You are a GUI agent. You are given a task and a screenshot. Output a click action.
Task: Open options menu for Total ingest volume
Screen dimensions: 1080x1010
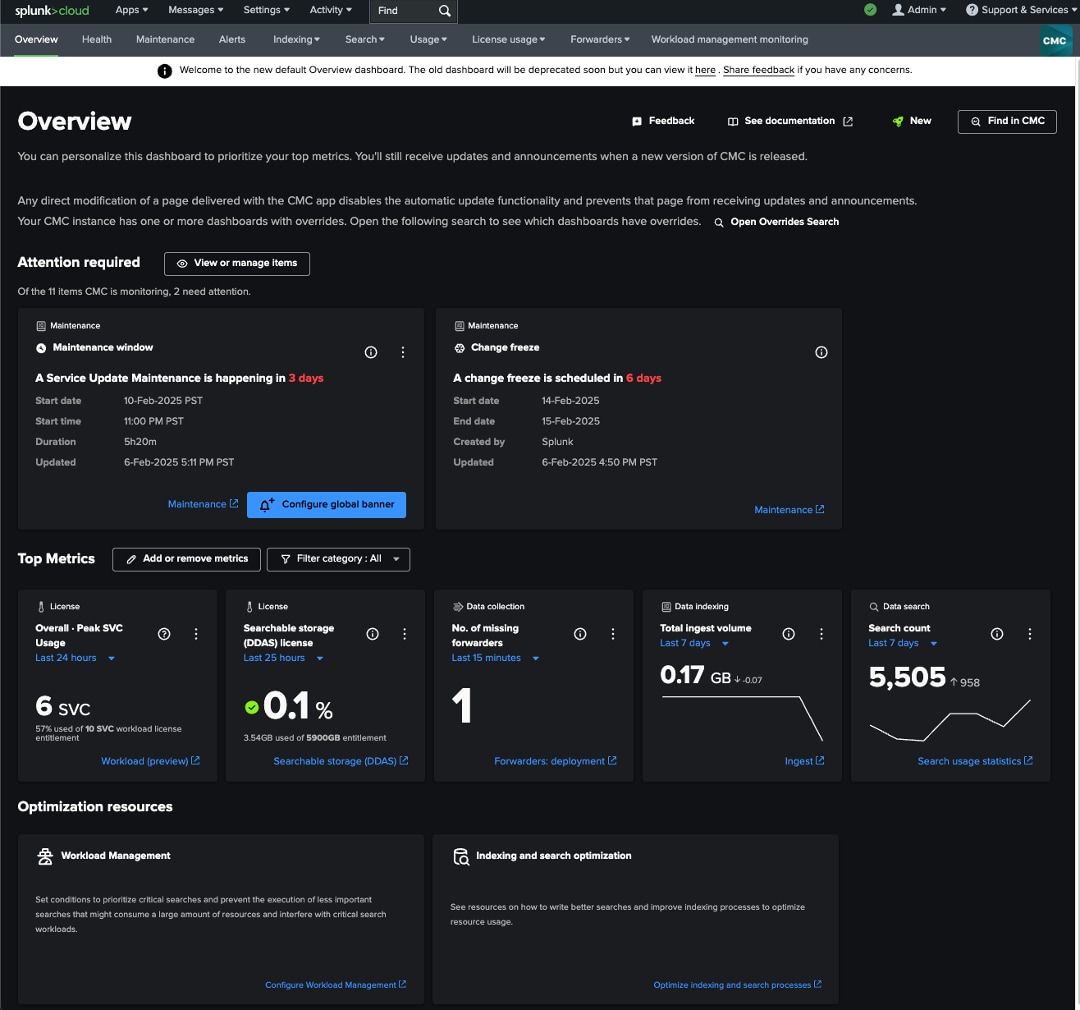pos(821,634)
